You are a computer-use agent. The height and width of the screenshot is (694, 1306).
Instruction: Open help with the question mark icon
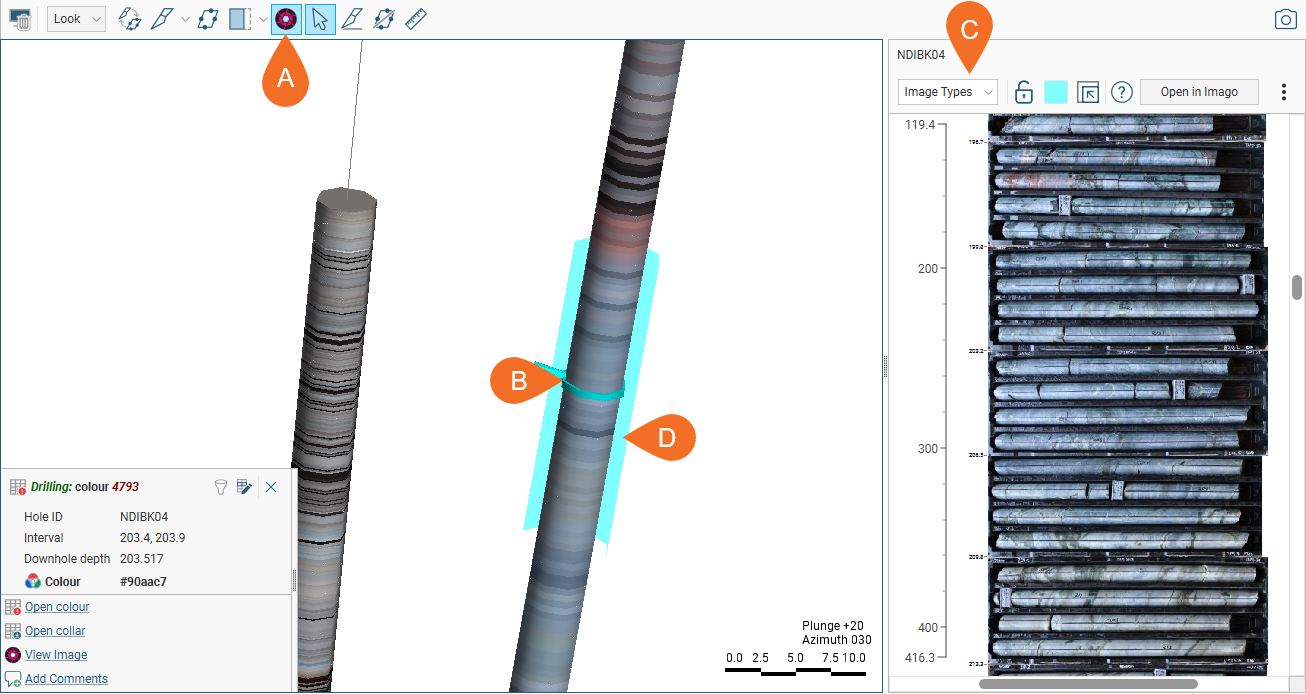click(x=1122, y=92)
